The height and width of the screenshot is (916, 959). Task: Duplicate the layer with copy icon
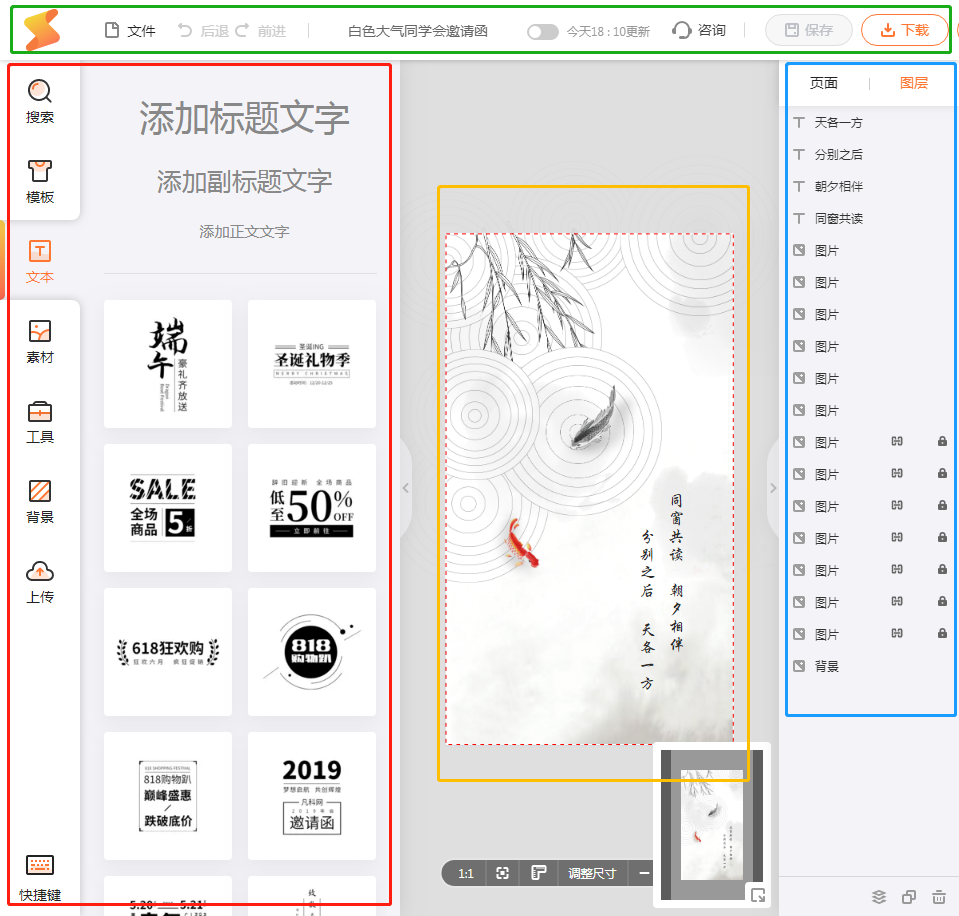[x=909, y=897]
